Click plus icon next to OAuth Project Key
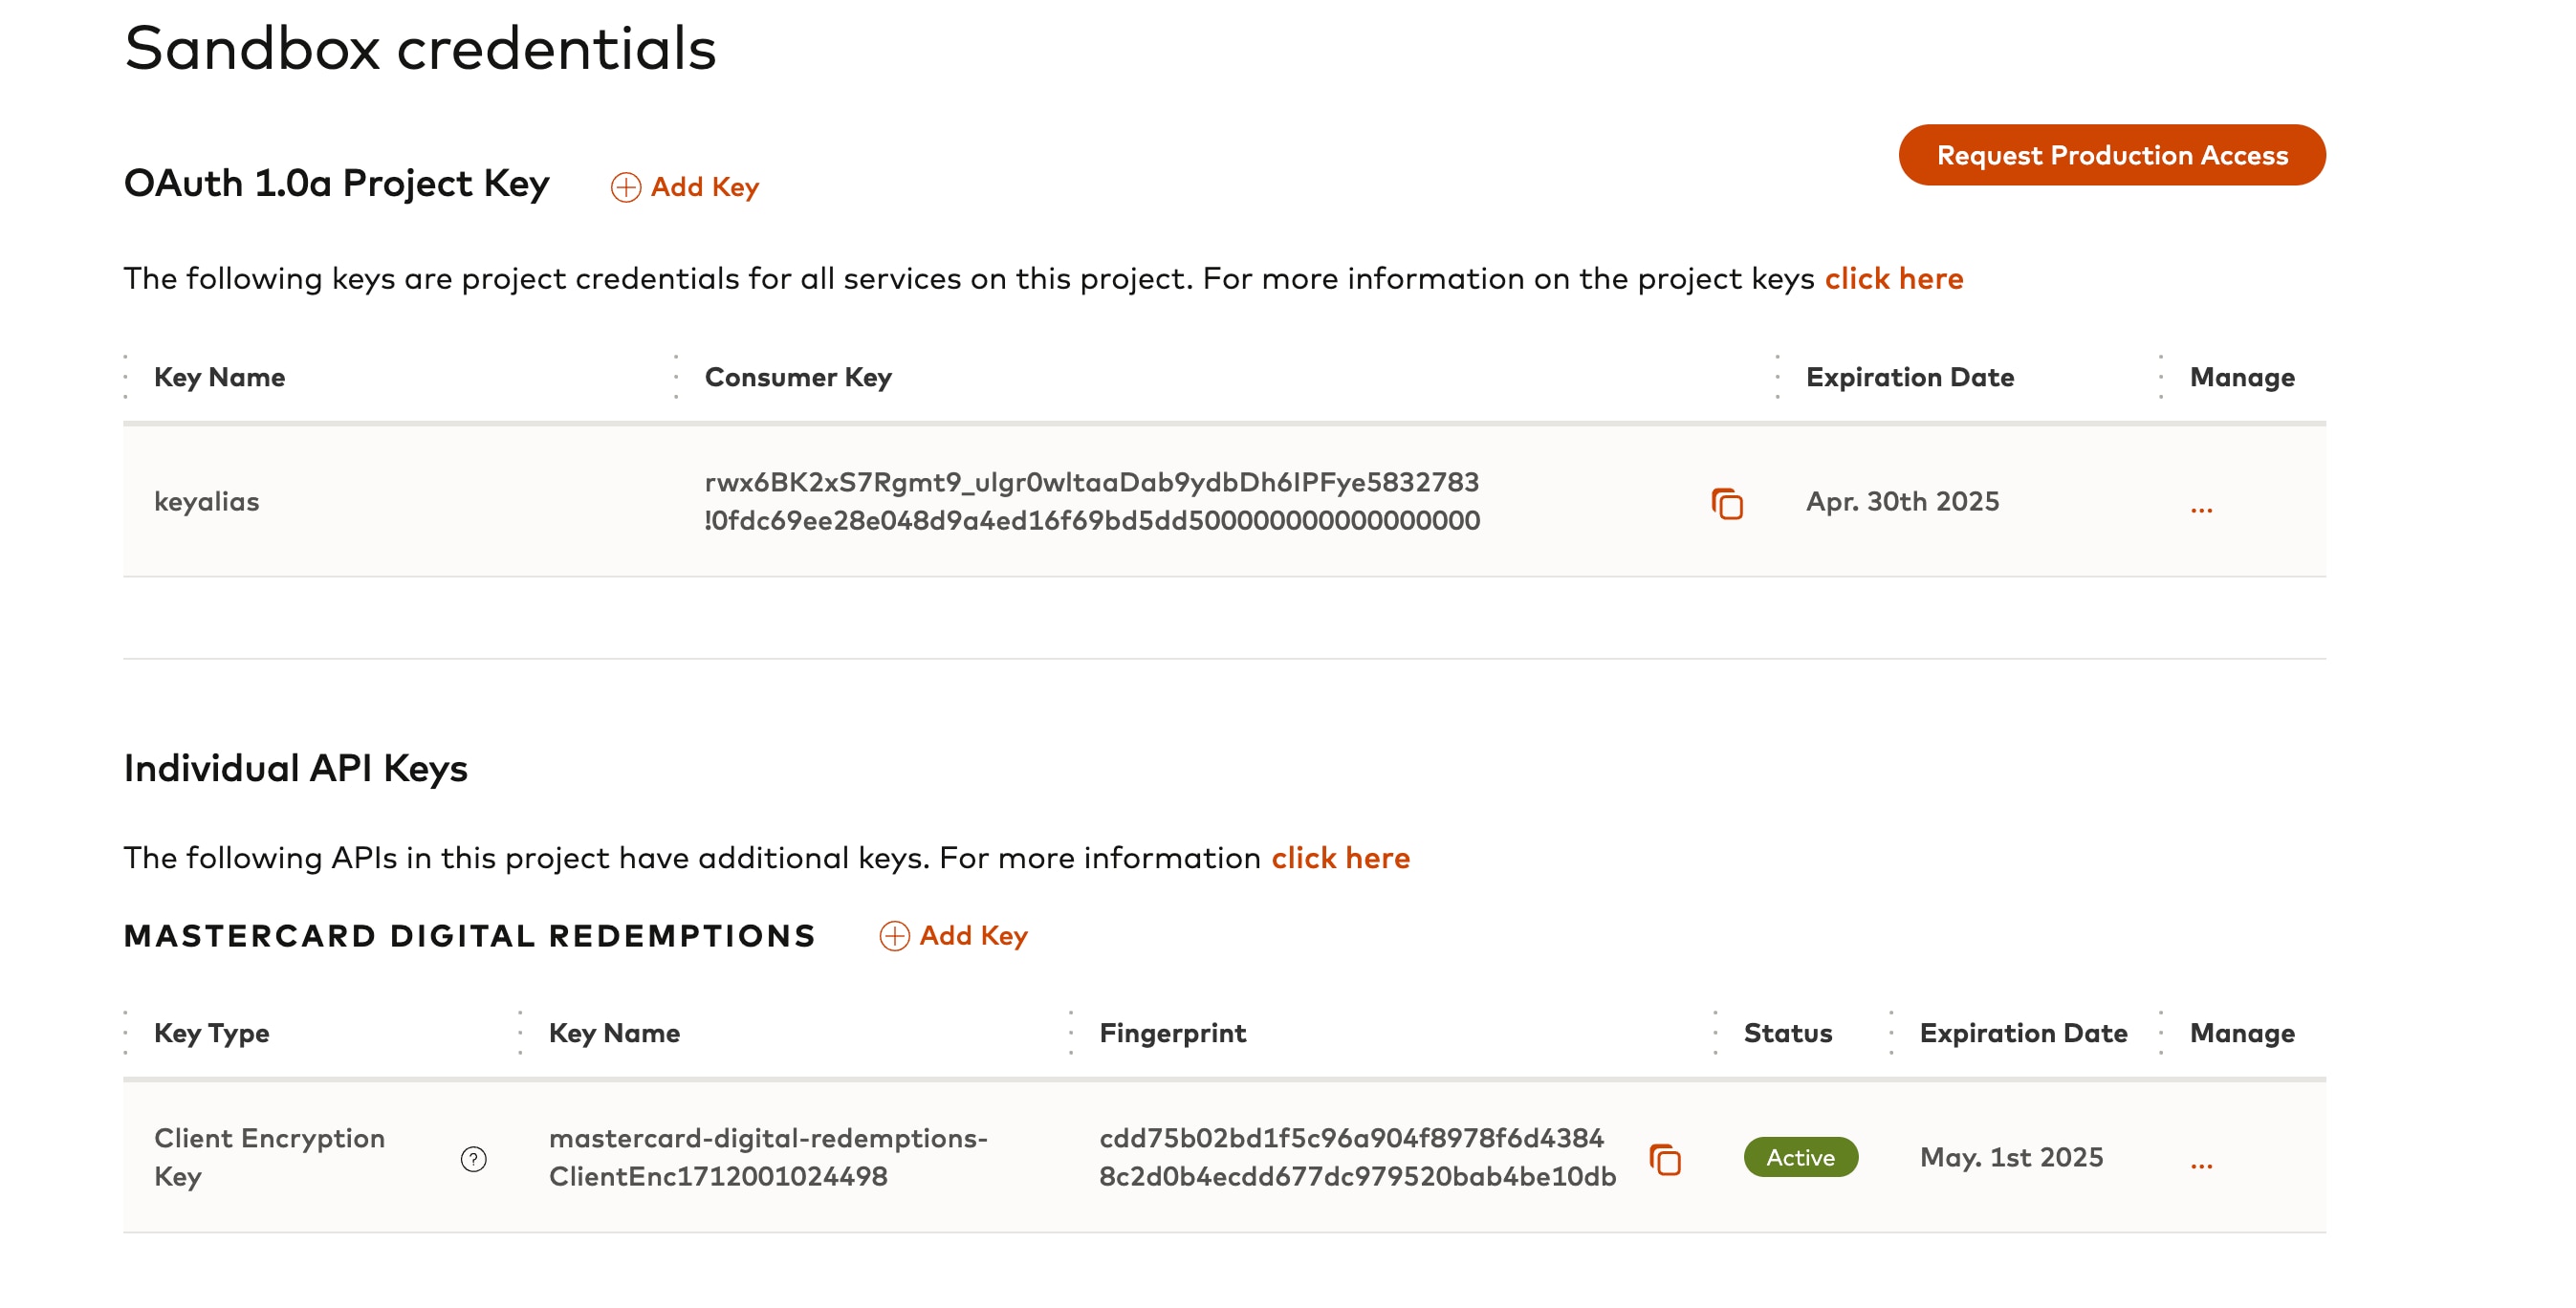The width and height of the screenshot is (2576, 1308). pyautogui.click(x=626, y=187)
